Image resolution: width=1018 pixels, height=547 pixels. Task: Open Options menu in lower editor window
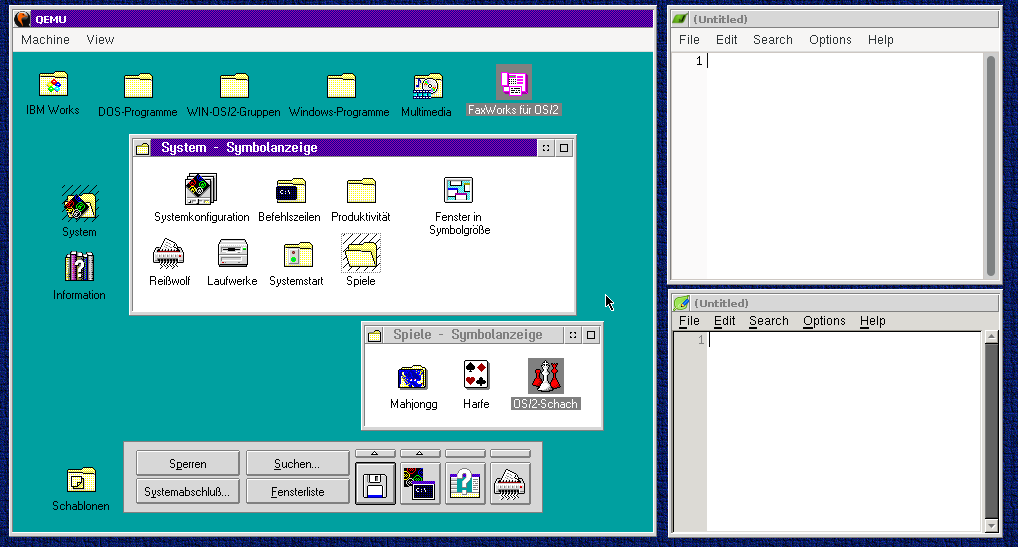click(825, 321)
